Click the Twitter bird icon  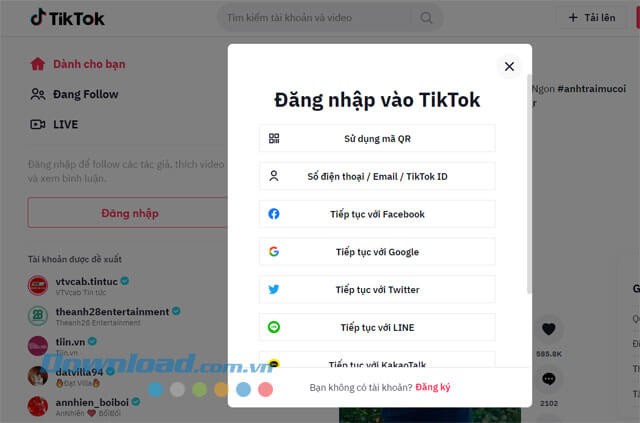[x=274, y=289]
